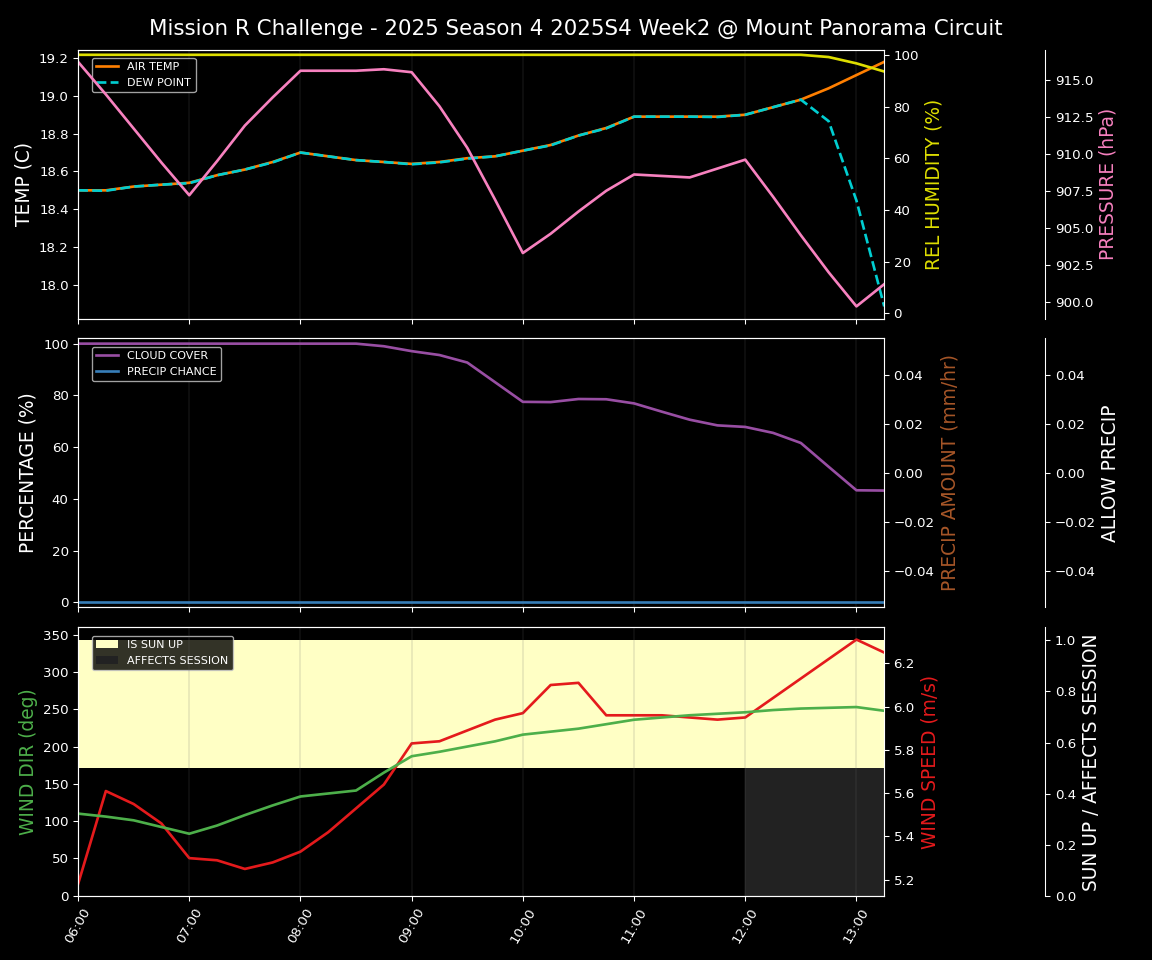Click the DEW POINT legend entry
This screenshot has width=1152, height=960.
[158, 83]
